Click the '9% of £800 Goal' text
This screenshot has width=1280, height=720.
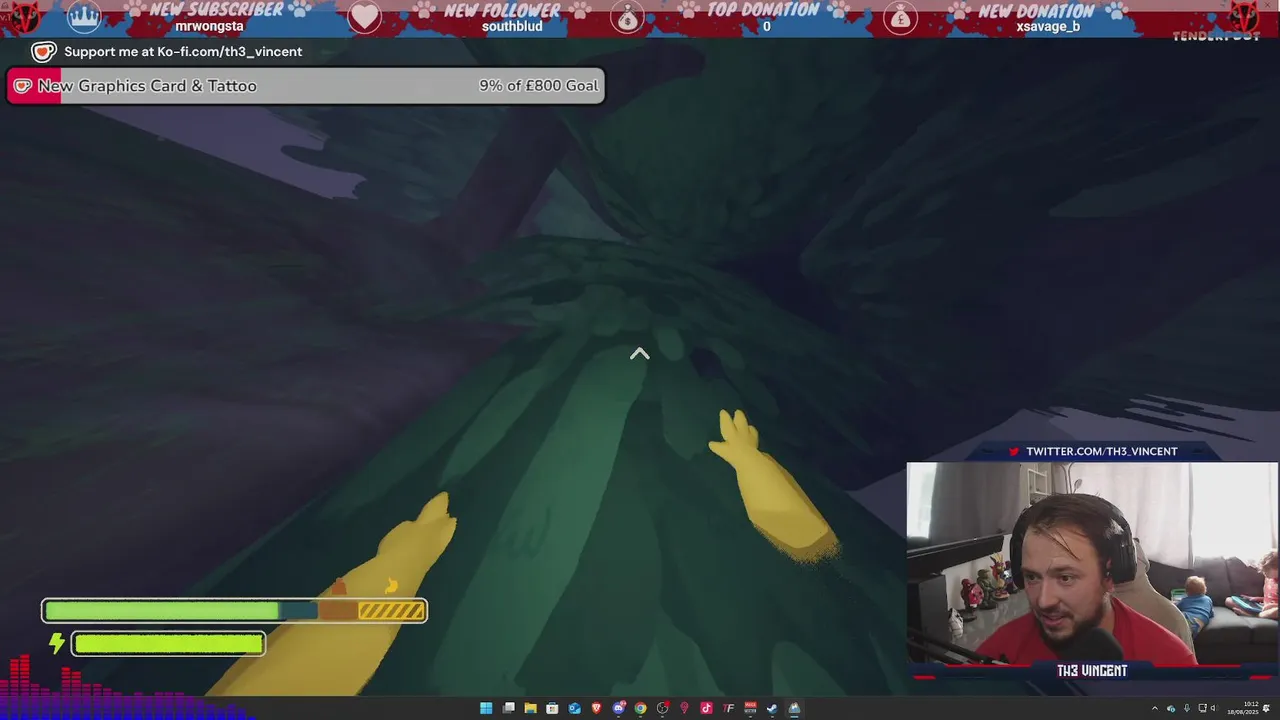point(538,86)
